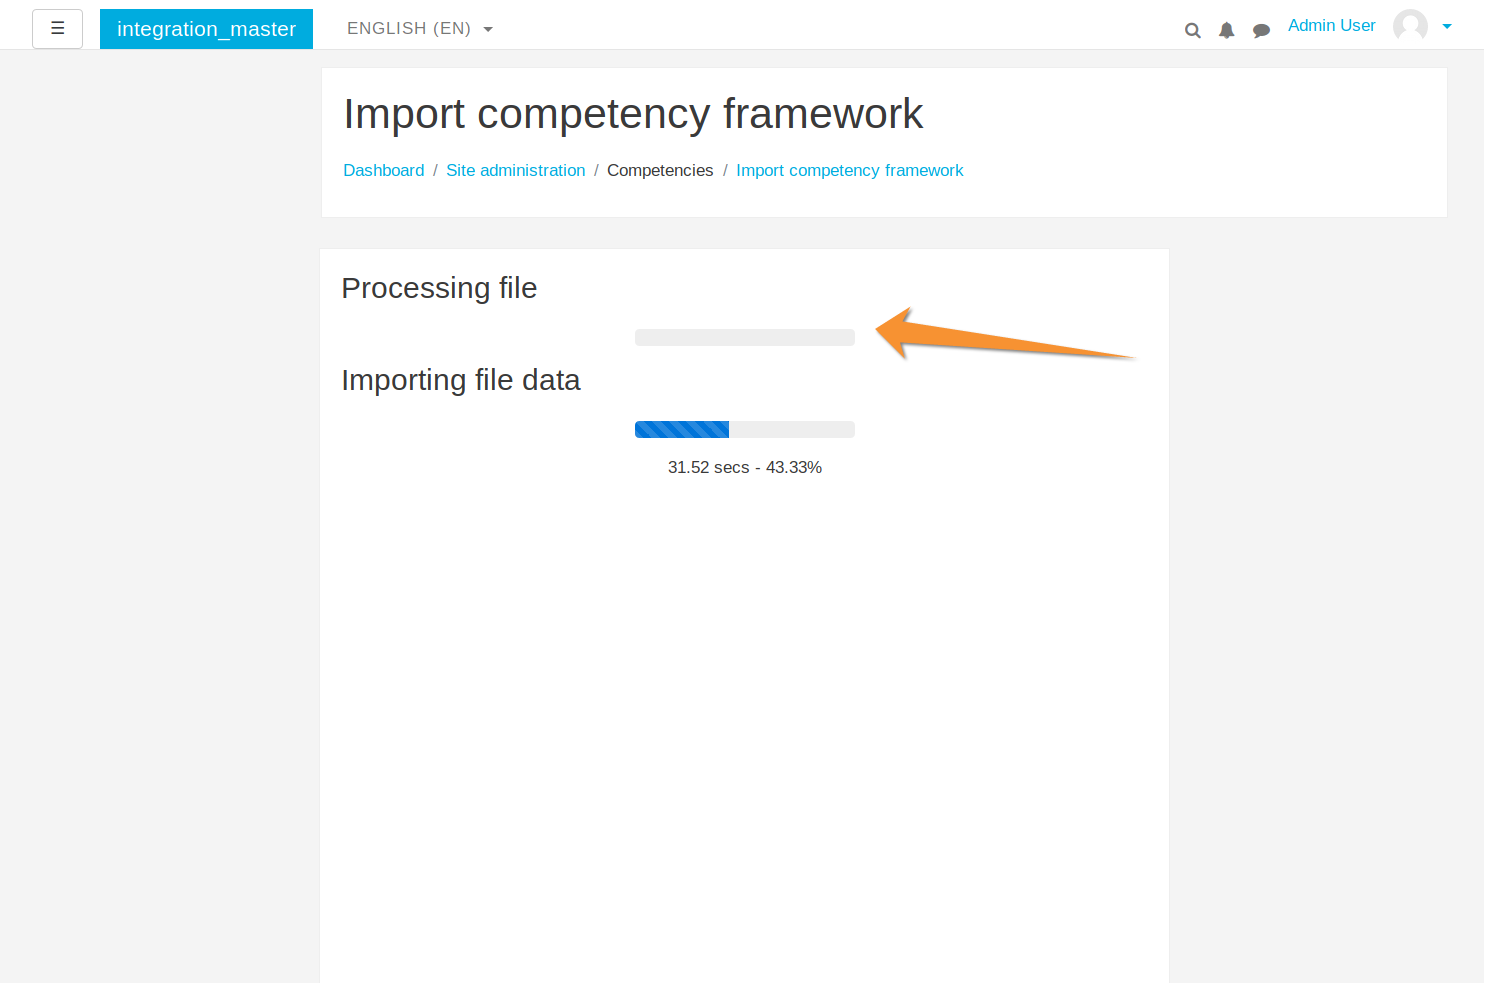Navigate to Dashboard breadcrumb

(384, 170)
